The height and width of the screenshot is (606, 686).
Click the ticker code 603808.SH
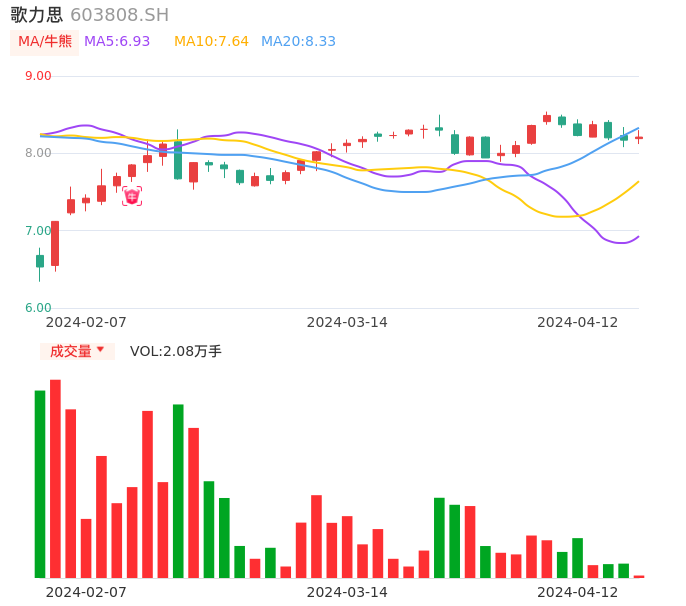tap(119, 15)
